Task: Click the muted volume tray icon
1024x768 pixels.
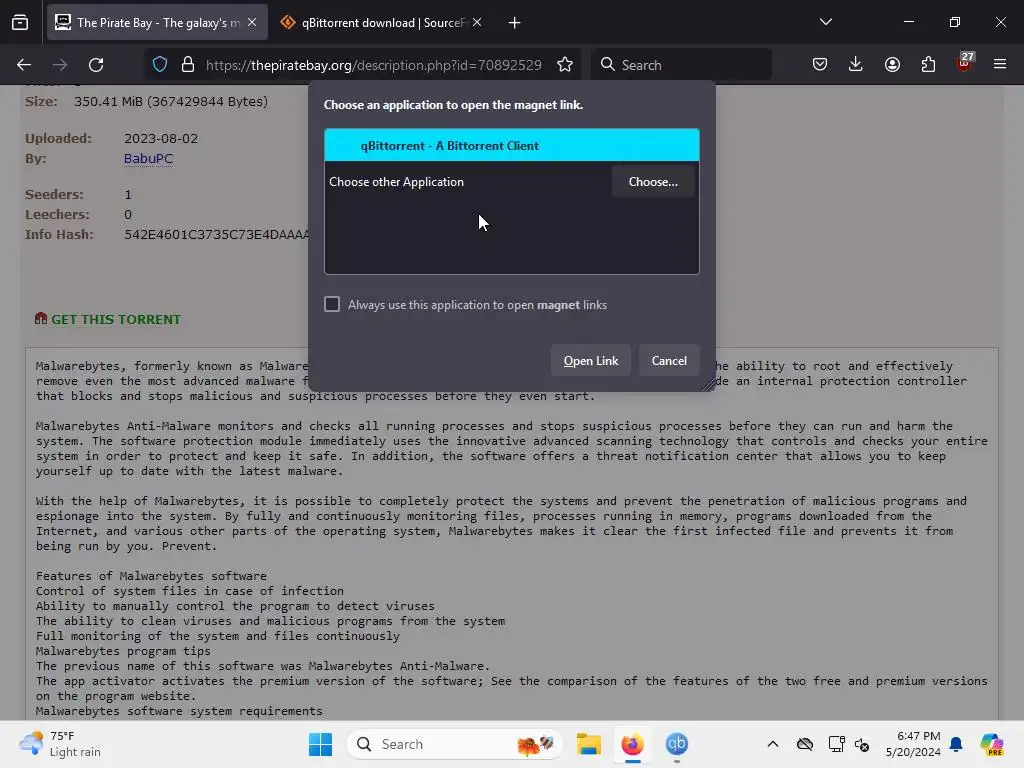Action: (862, 744)
